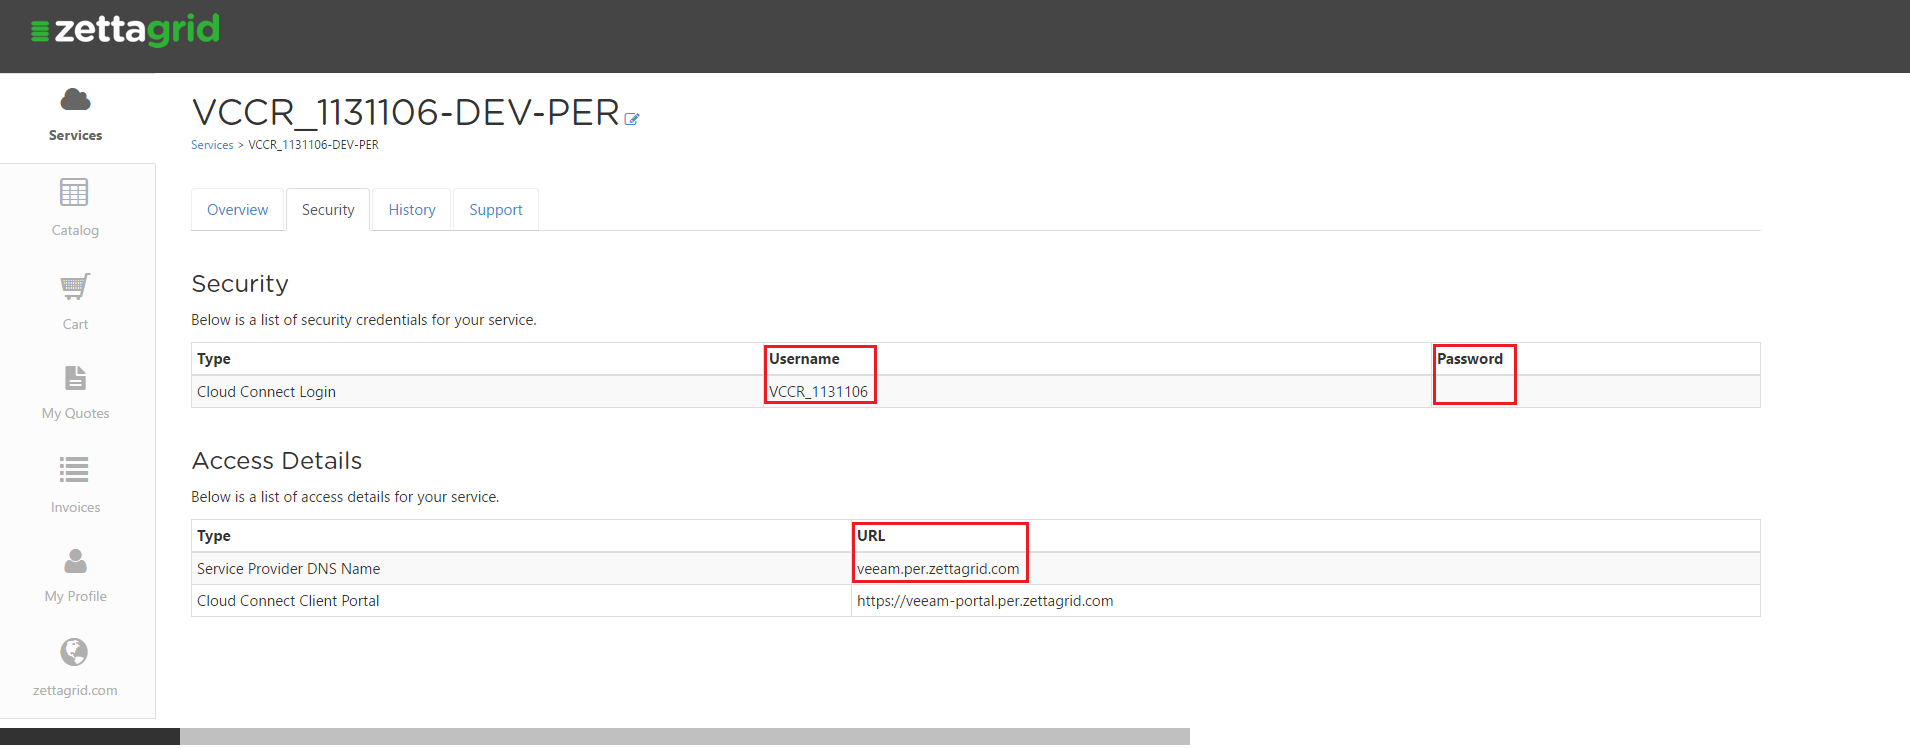Viewport: 1910px width, 748px height.
Task: Select the username VCCR_1131106
Action: (818, 392)
